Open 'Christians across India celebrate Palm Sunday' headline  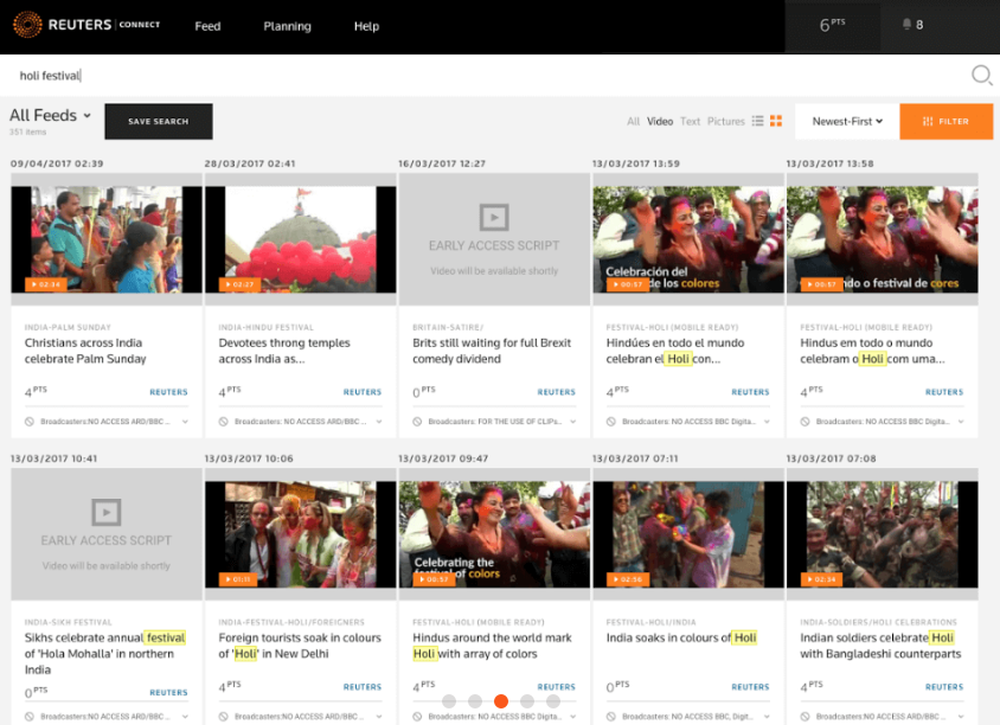pyautogui.click(x=85, y=351)
